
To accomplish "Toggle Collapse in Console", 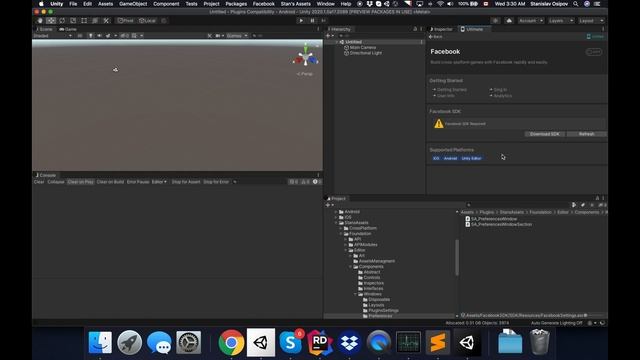I will [56, 182].
